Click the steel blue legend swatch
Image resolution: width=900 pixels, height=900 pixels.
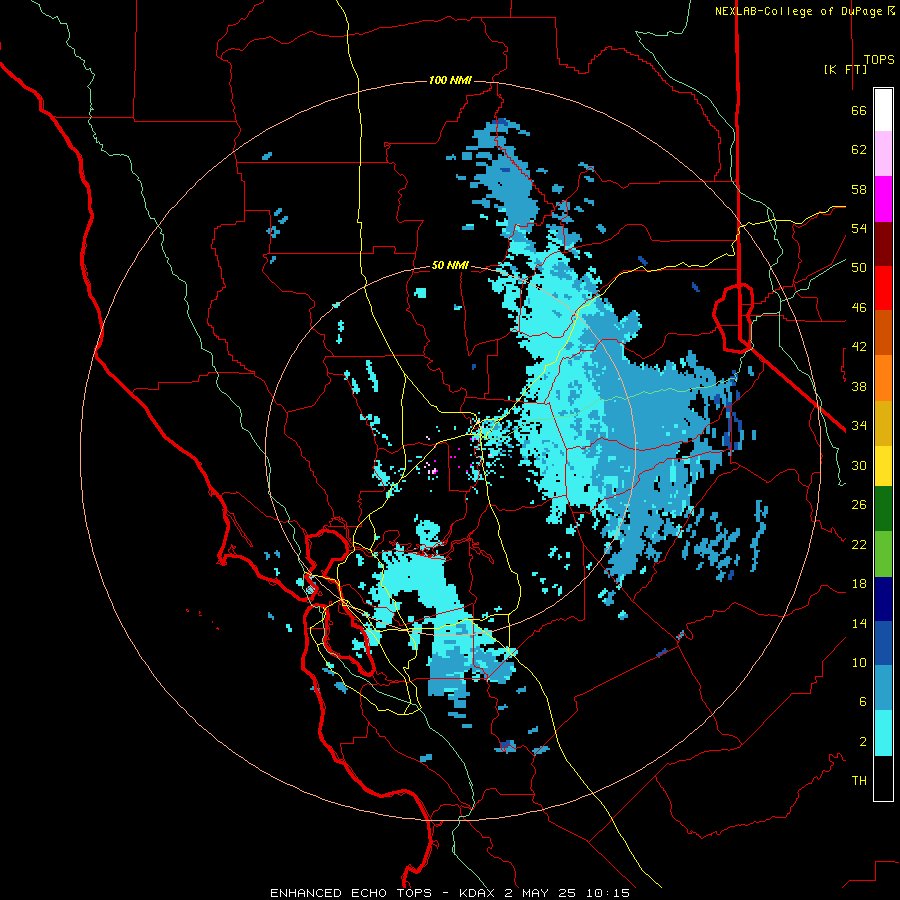pos(883,688)
